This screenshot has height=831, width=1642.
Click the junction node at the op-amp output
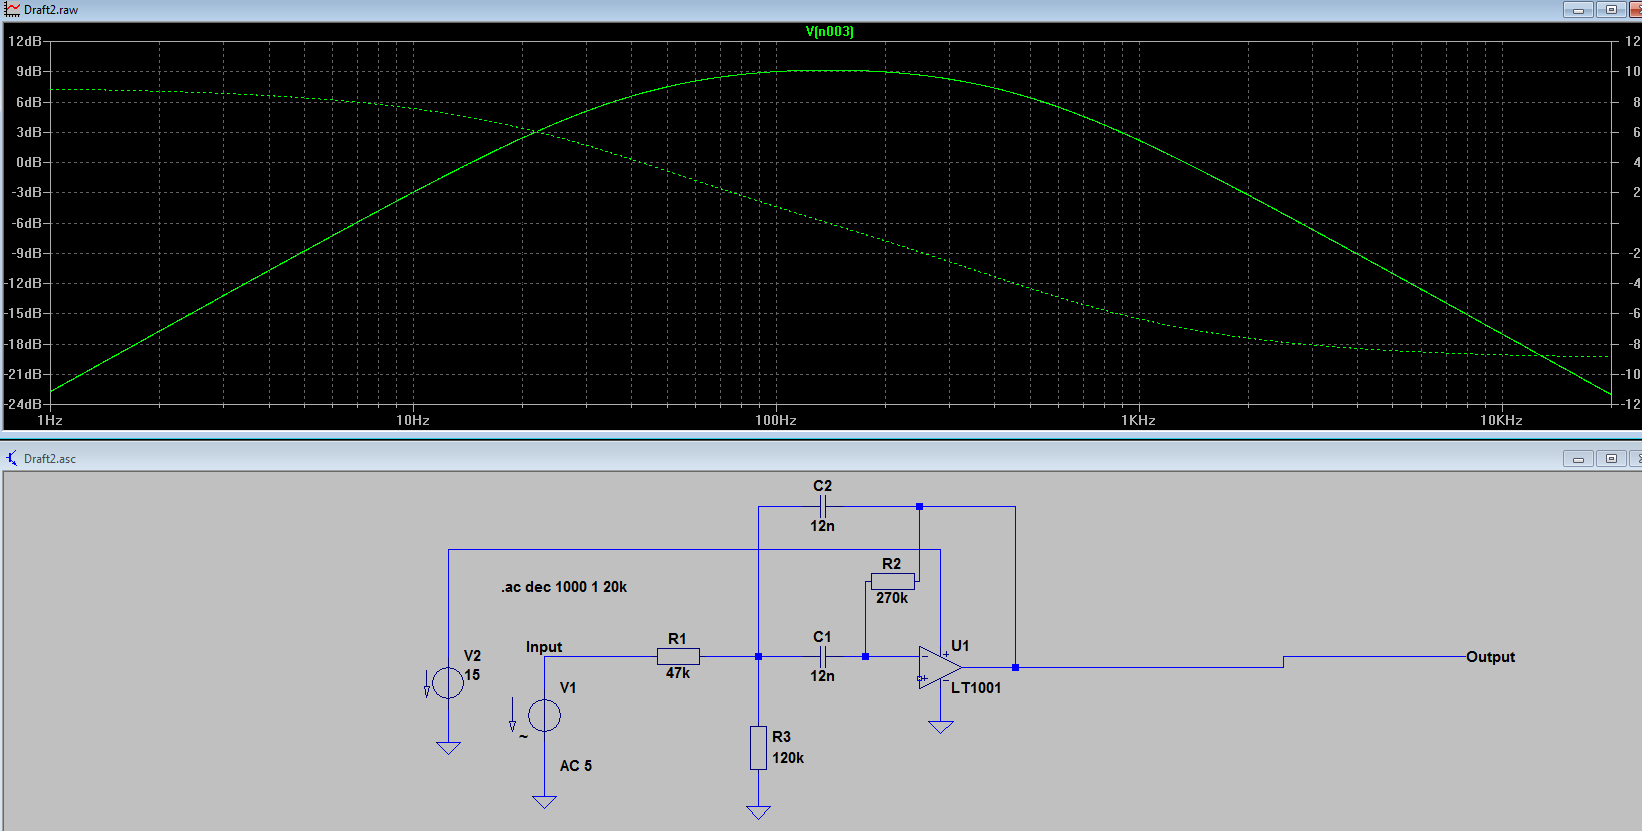(x=1015, y=667)
